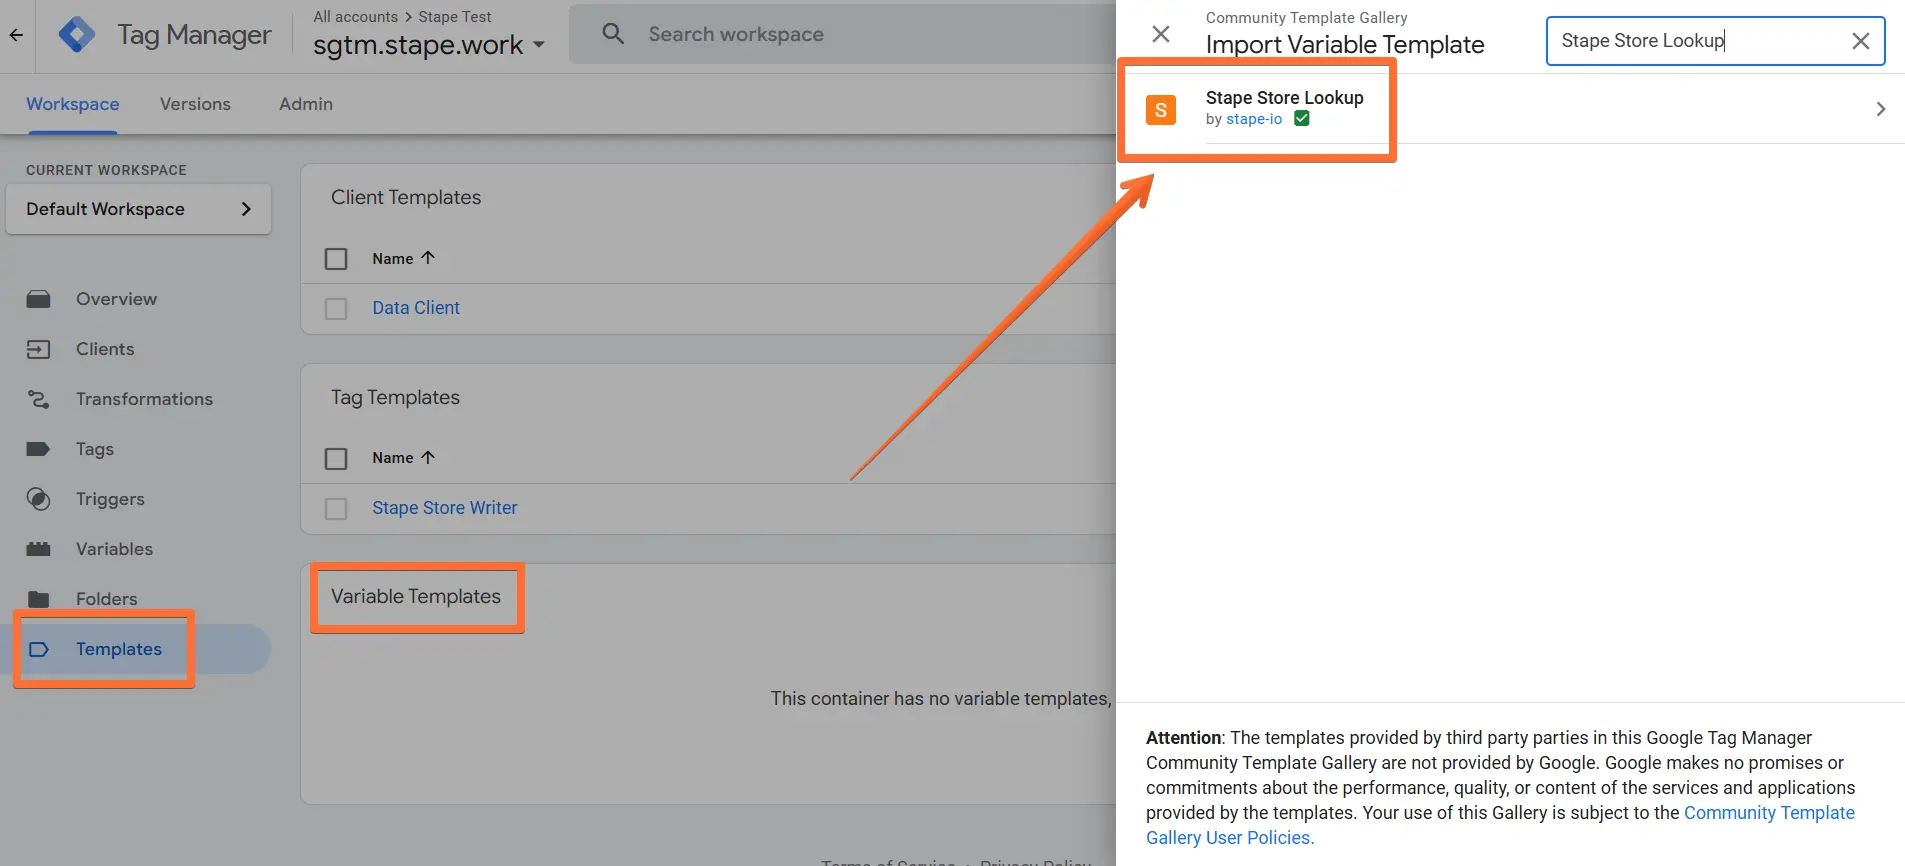Select all Client Templates checkbox

click(x=336, y=259)
